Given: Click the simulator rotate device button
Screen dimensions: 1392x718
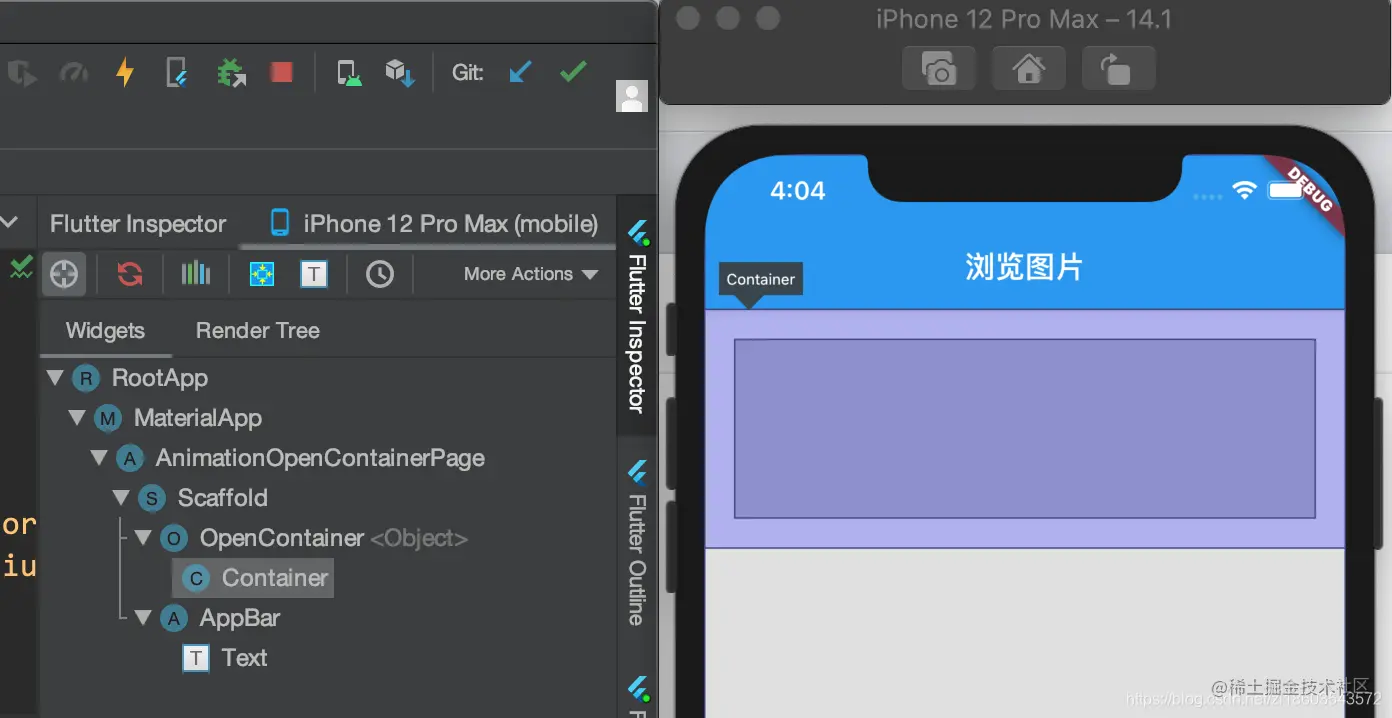Looking at the screenshot, I should point(1119,69).
